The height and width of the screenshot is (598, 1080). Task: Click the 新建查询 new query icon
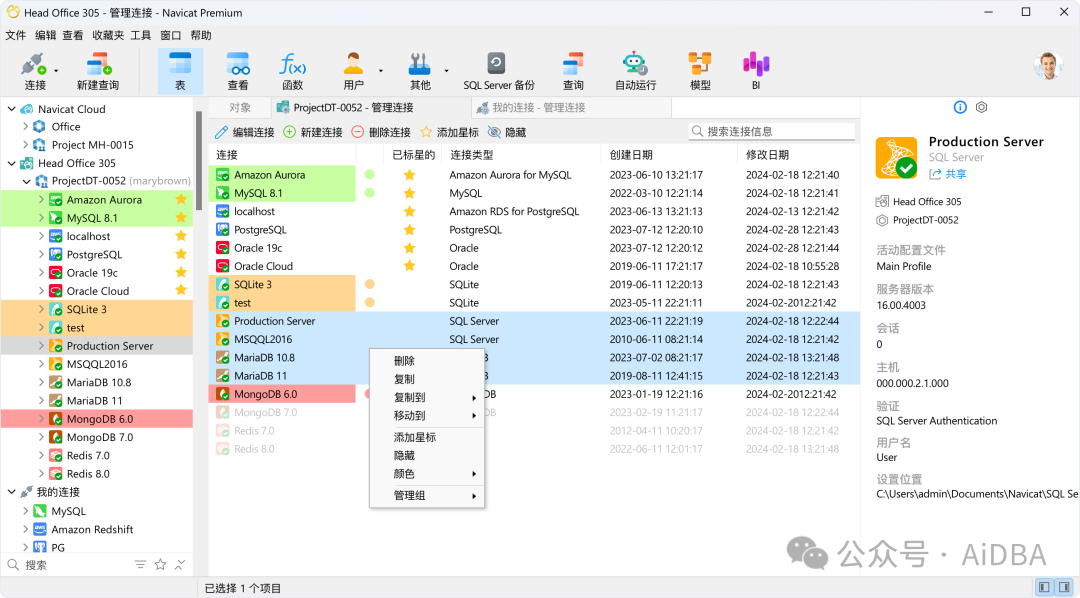pyautogui.click(x=98, y=65)
